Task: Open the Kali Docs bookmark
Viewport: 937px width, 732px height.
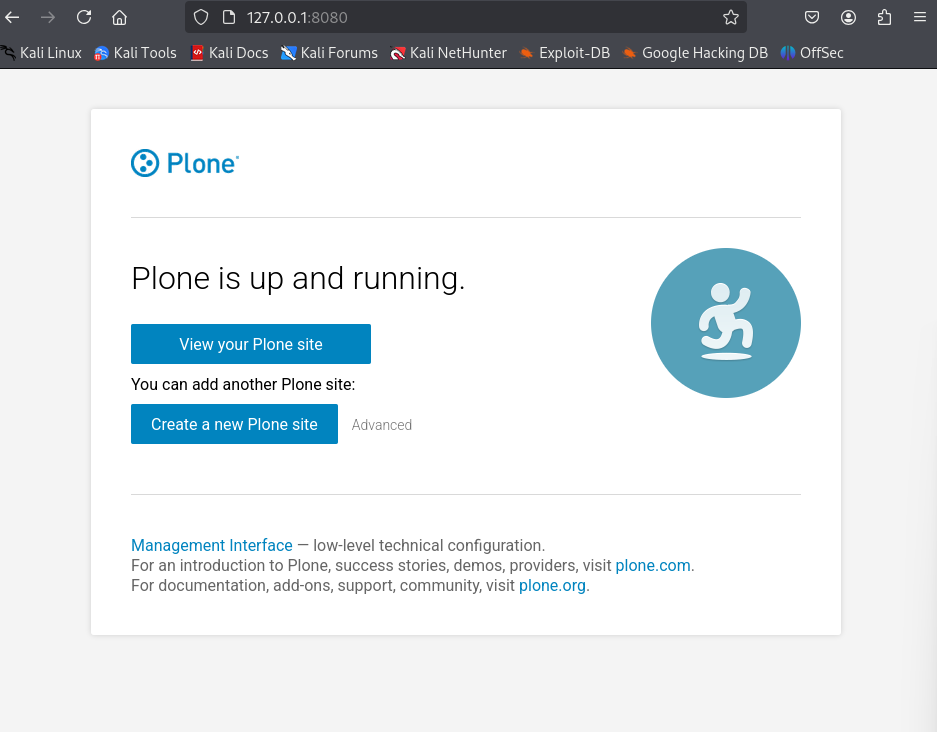Action: 229,53
